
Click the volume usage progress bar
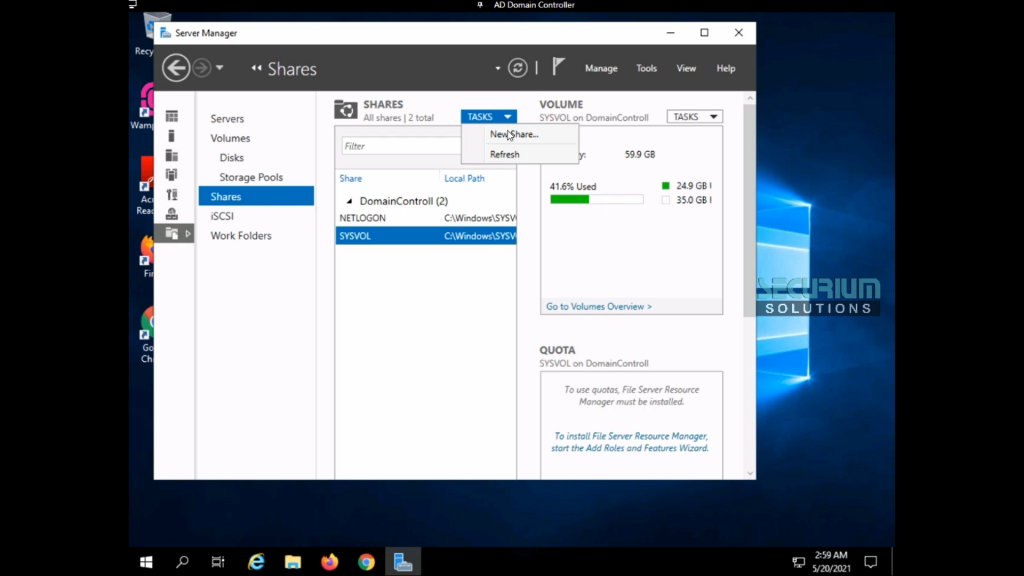(596, 199)
